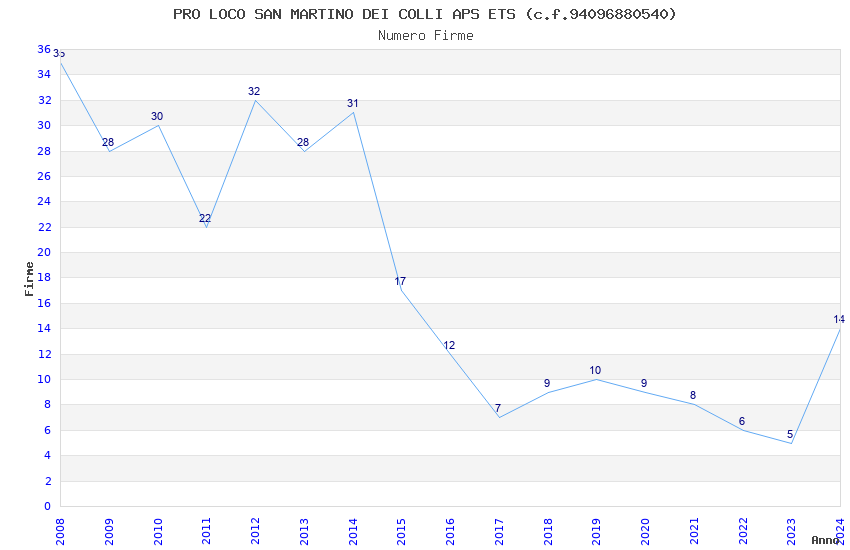
Task: Click the Firme y-axis label
Action: point(29,279)
